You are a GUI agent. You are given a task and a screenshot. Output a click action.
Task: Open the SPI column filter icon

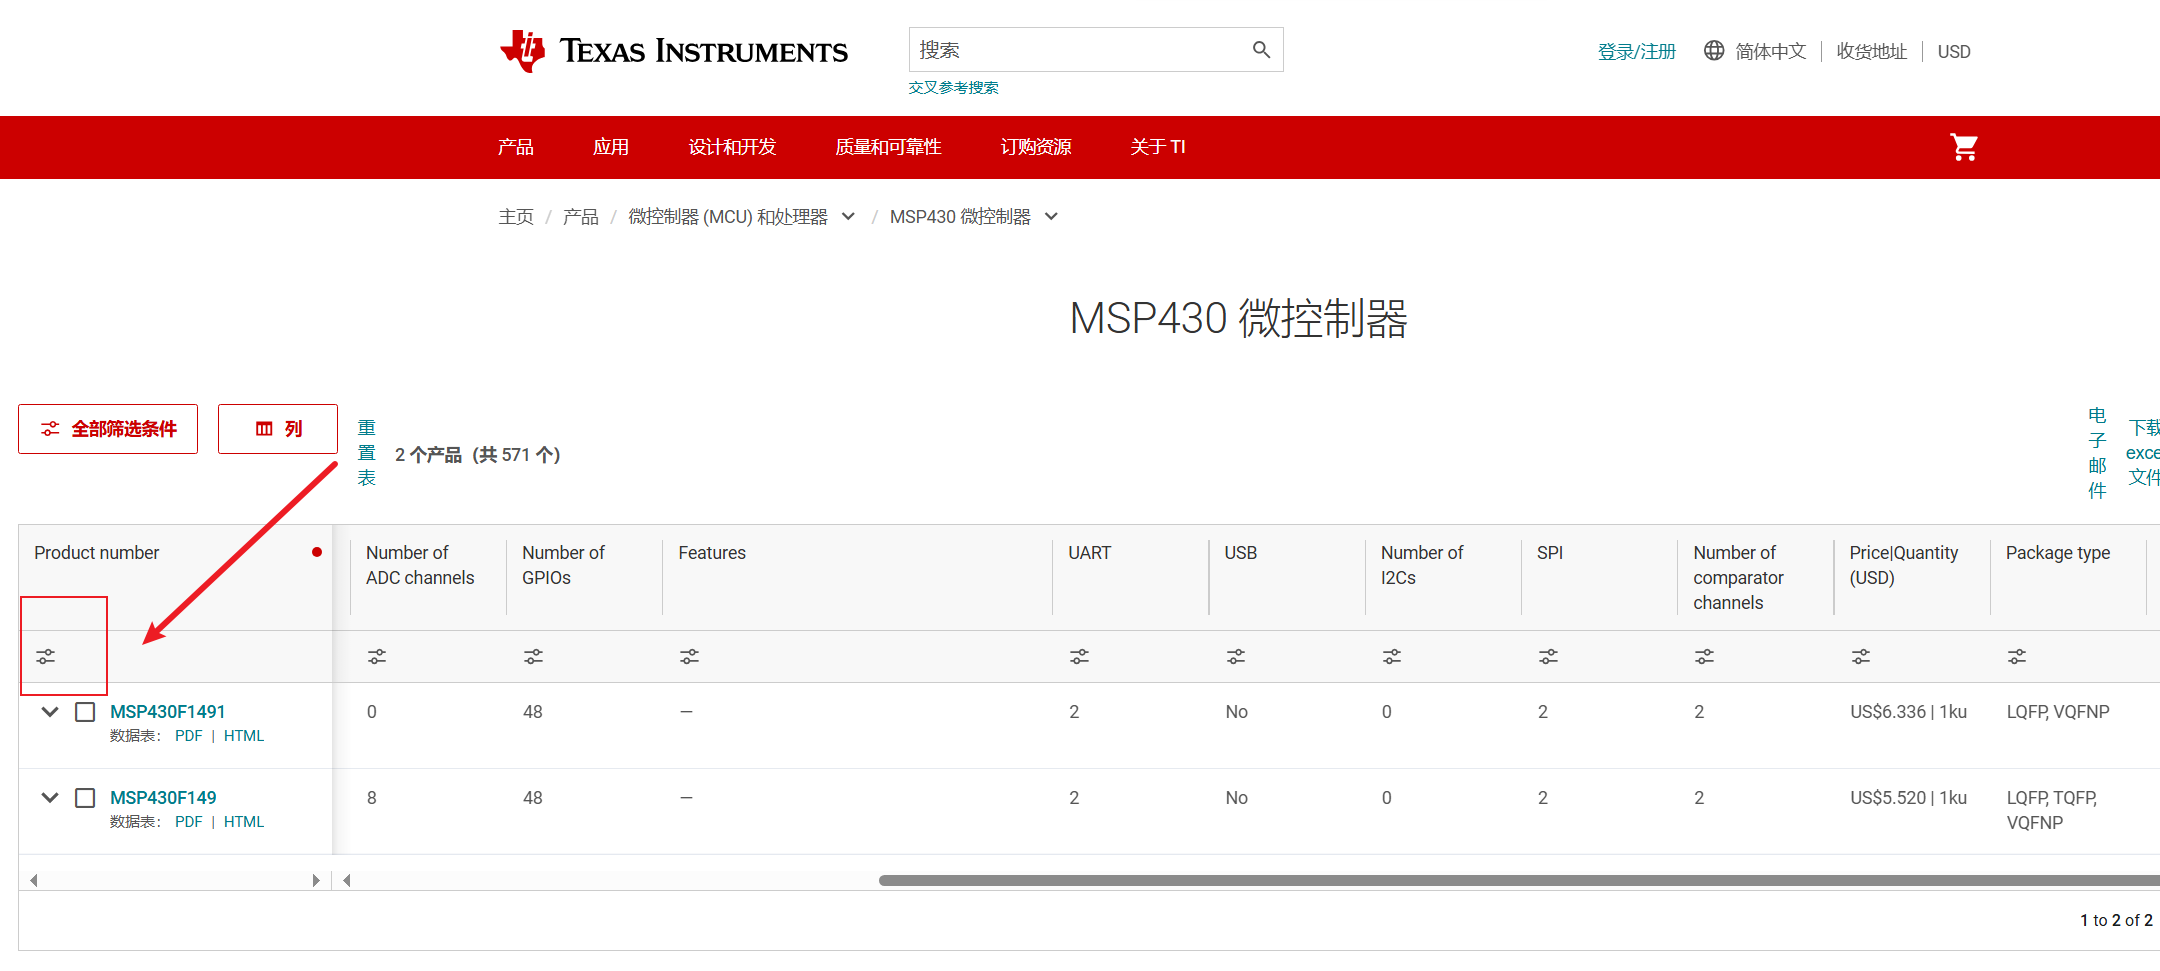pyautogui.click(x=1548, y=657)
